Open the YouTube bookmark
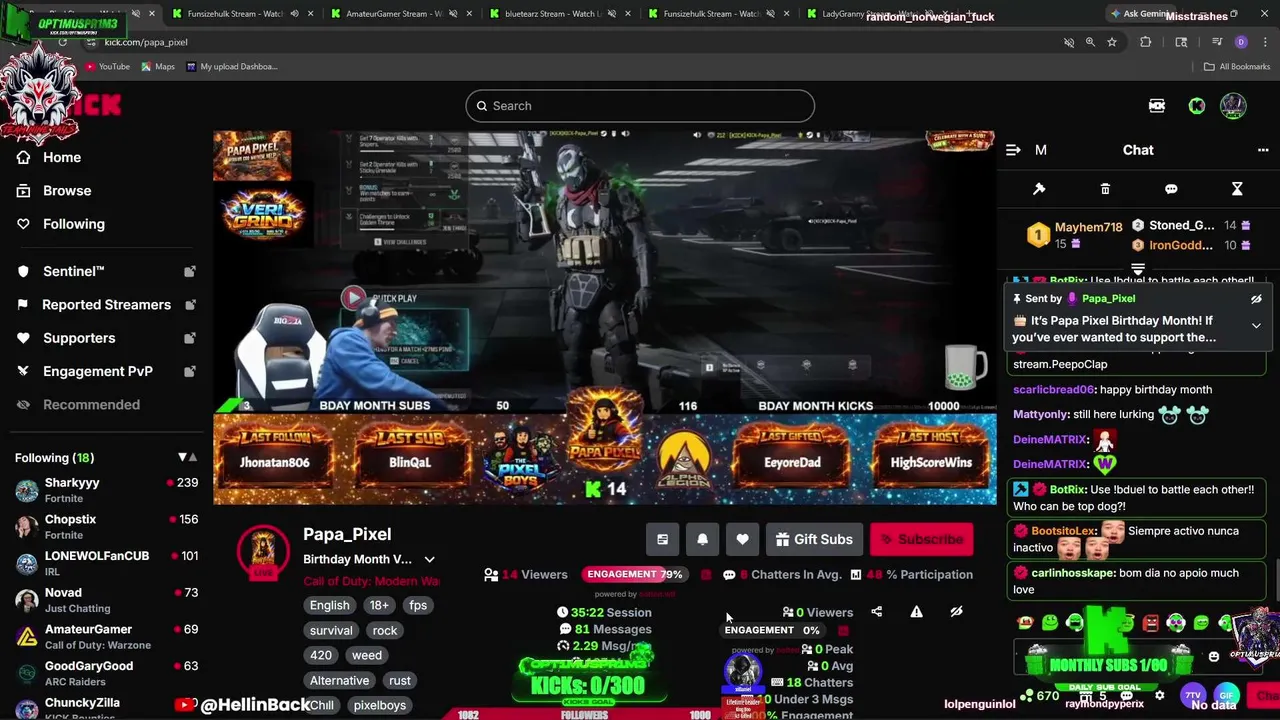 (107, 66)
